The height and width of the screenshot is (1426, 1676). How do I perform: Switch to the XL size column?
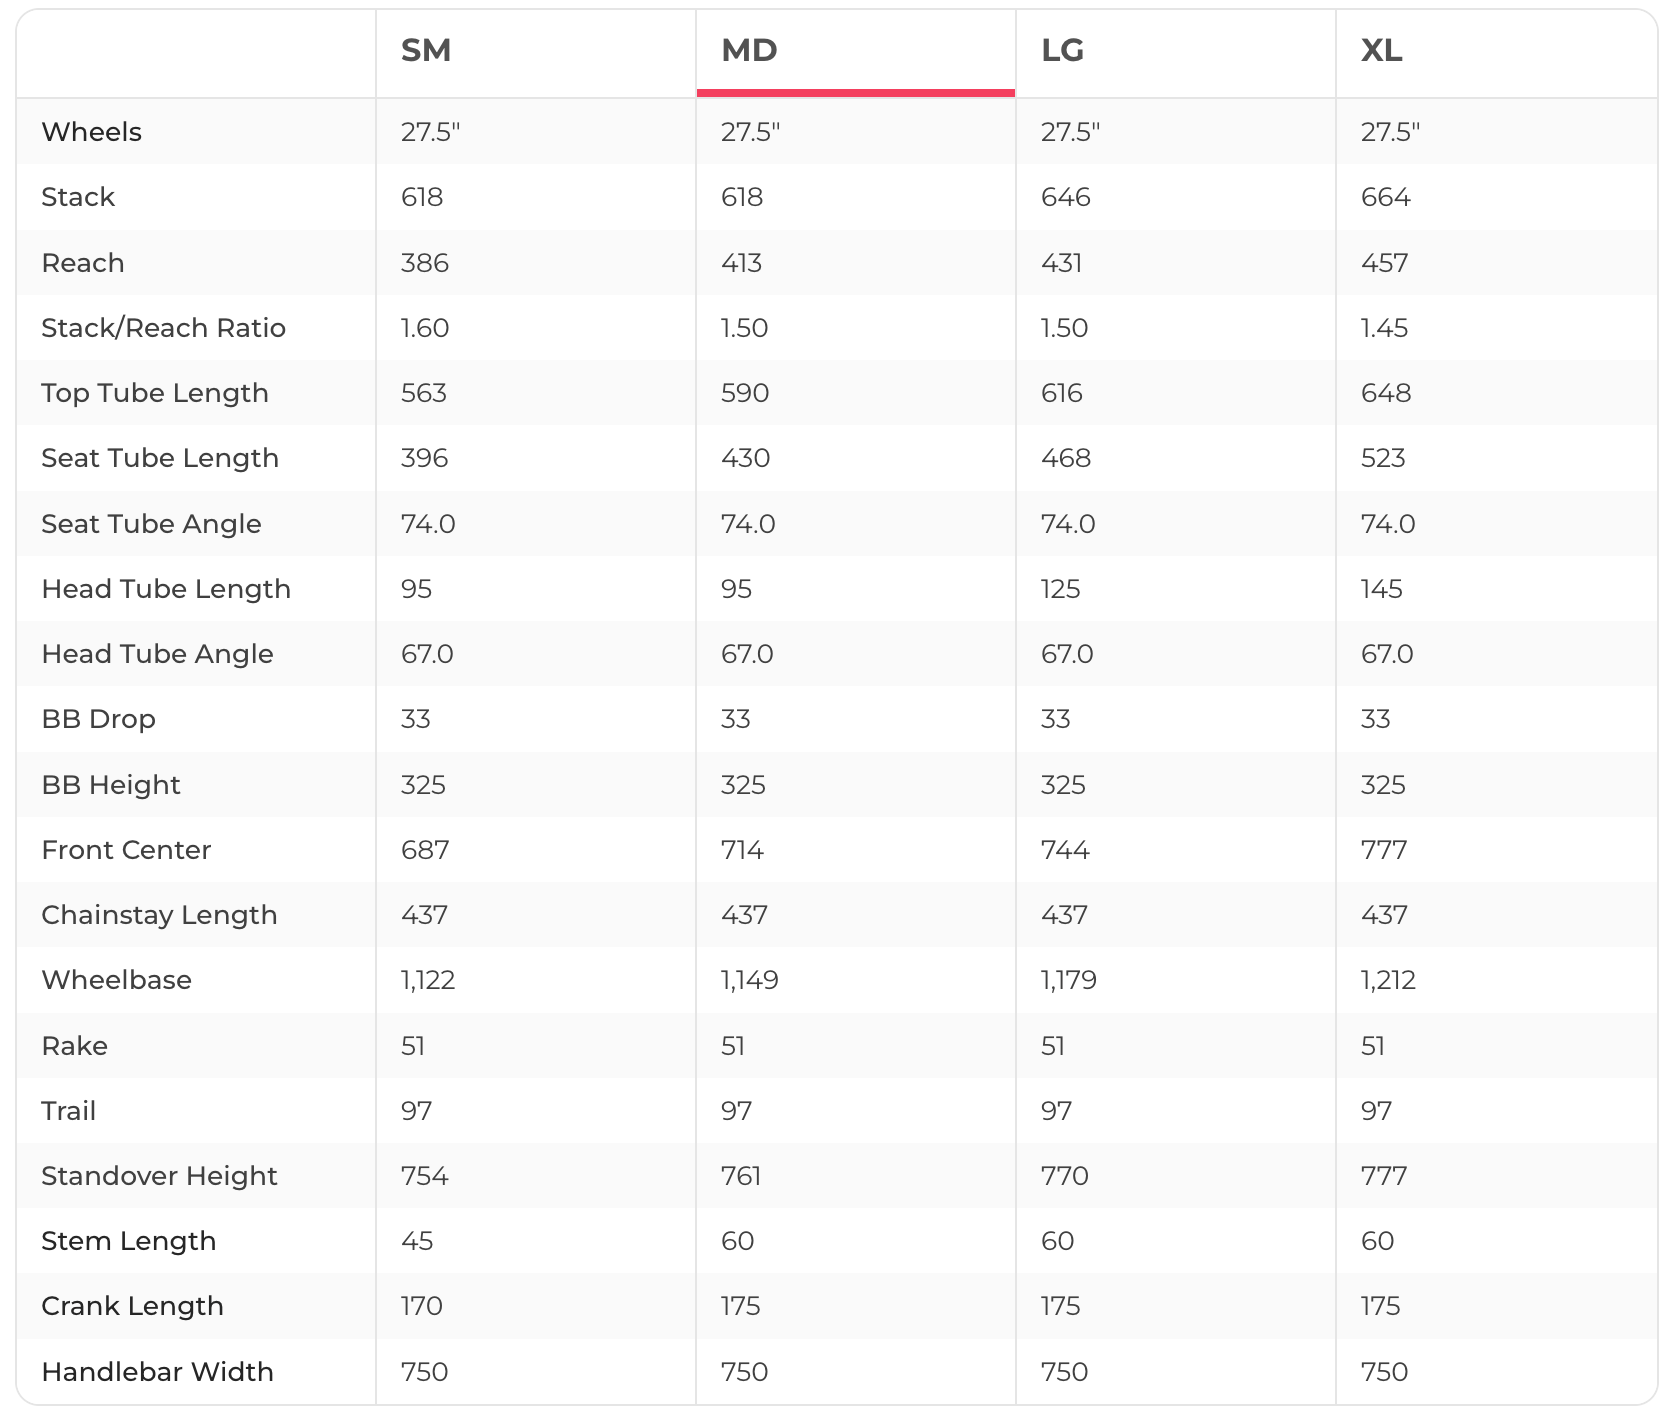(x=1381, y=50)
